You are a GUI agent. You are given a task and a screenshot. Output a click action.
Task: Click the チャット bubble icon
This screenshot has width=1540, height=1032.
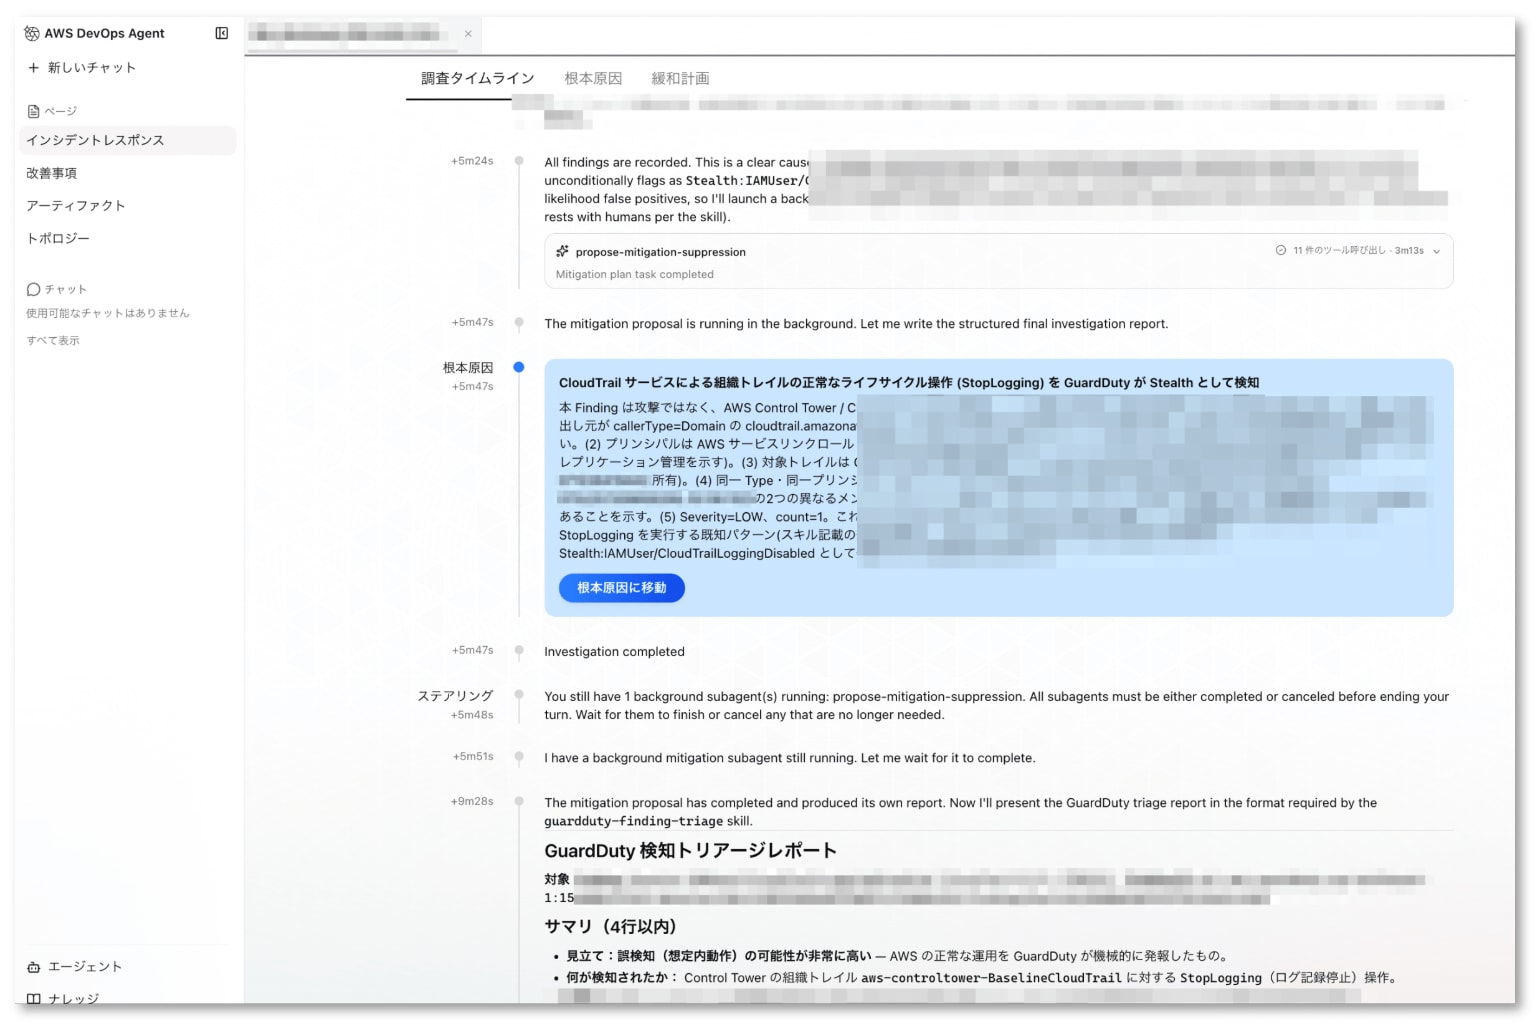[x=33, y=289]
